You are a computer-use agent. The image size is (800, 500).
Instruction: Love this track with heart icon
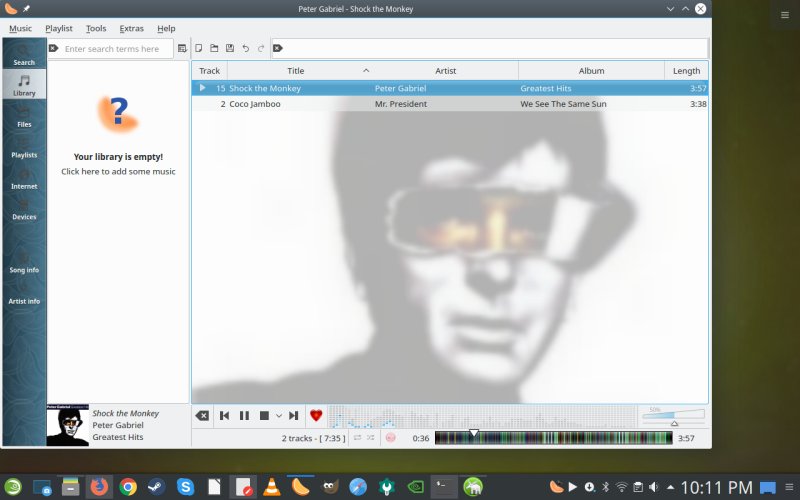316,415
